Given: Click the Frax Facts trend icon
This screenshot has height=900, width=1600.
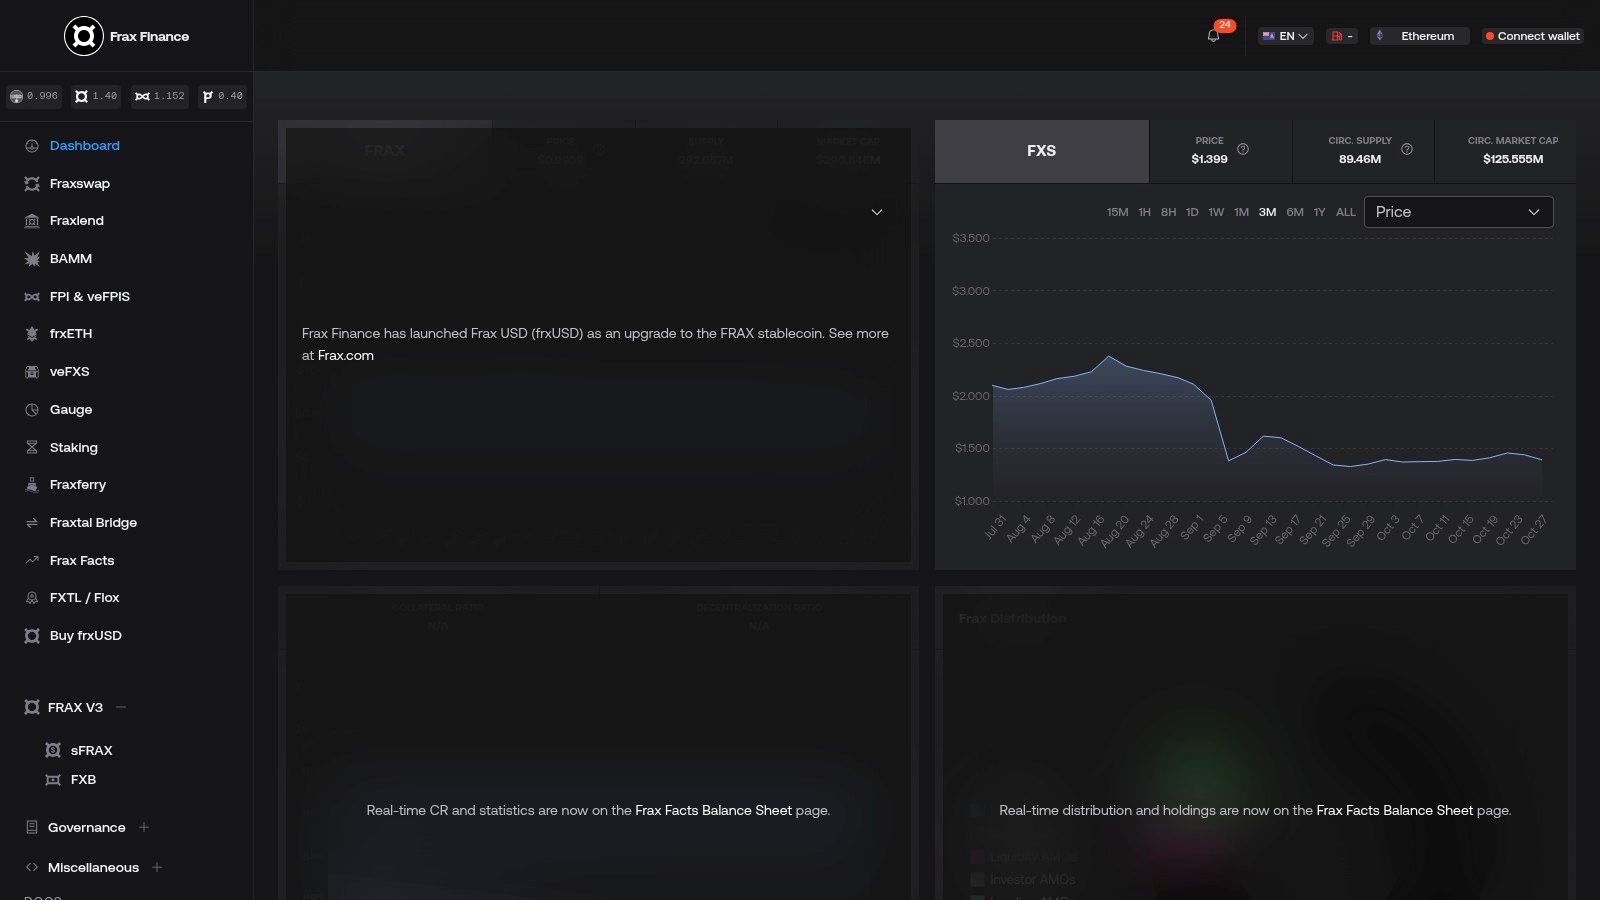Looking at the screenshot, I should (32, 561).
